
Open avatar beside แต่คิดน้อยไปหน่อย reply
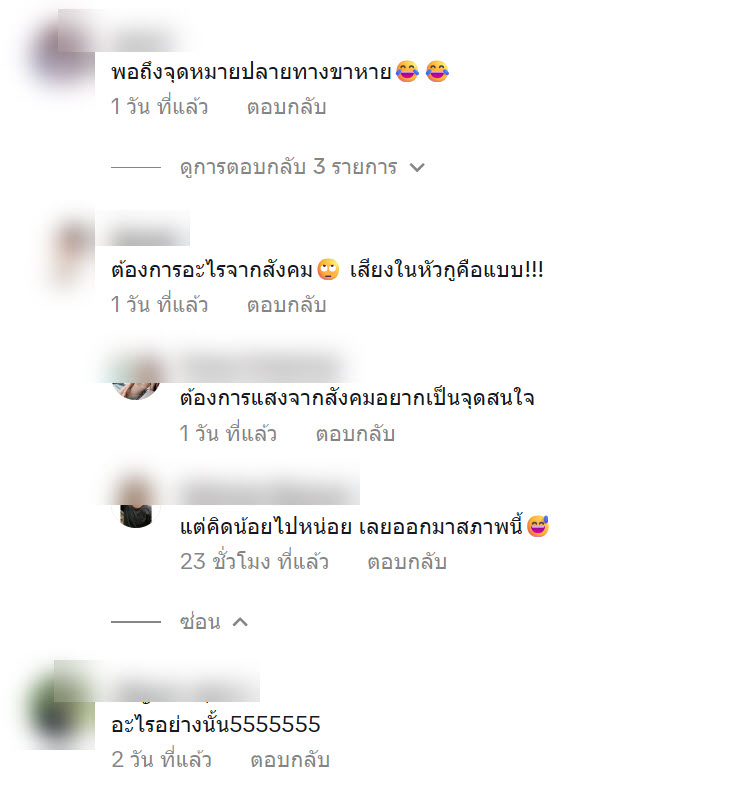(136, 506)
